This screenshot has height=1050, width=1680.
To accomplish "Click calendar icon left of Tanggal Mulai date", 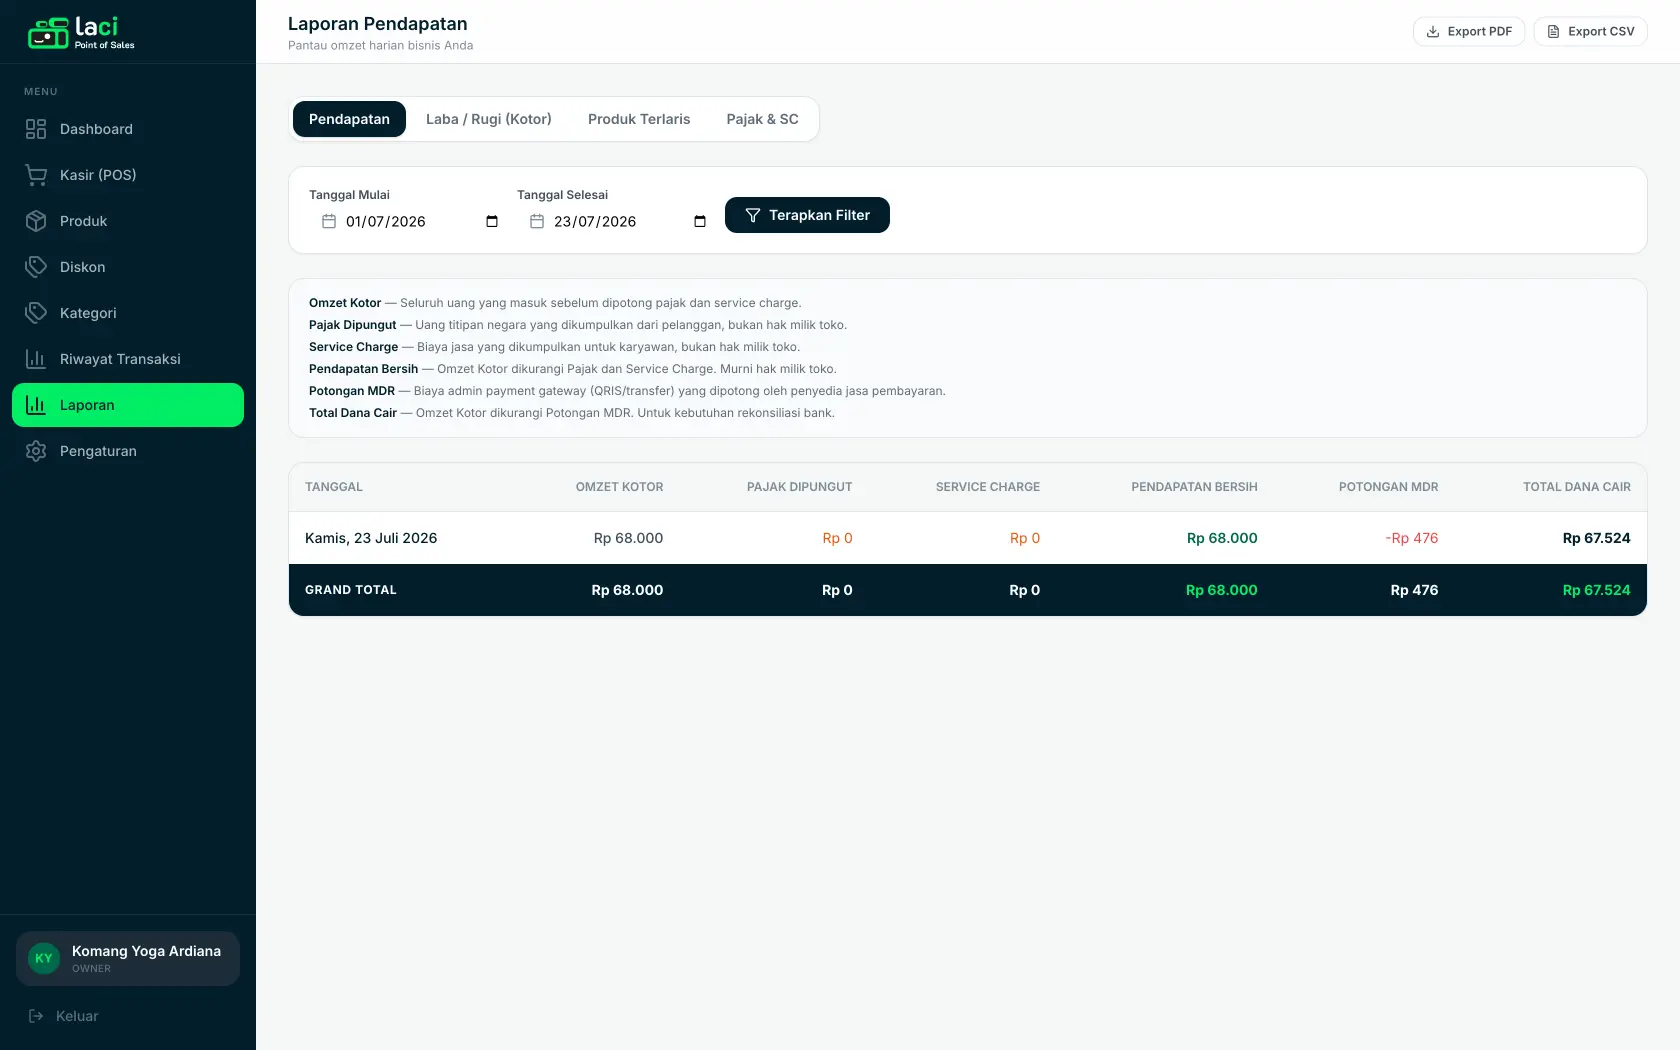I will pyautogui.click(x=329, y=221).
